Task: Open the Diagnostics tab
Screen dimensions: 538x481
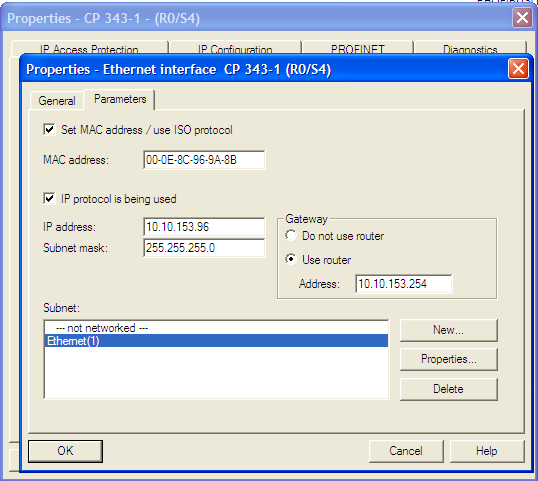Action: tap(470, 49)
